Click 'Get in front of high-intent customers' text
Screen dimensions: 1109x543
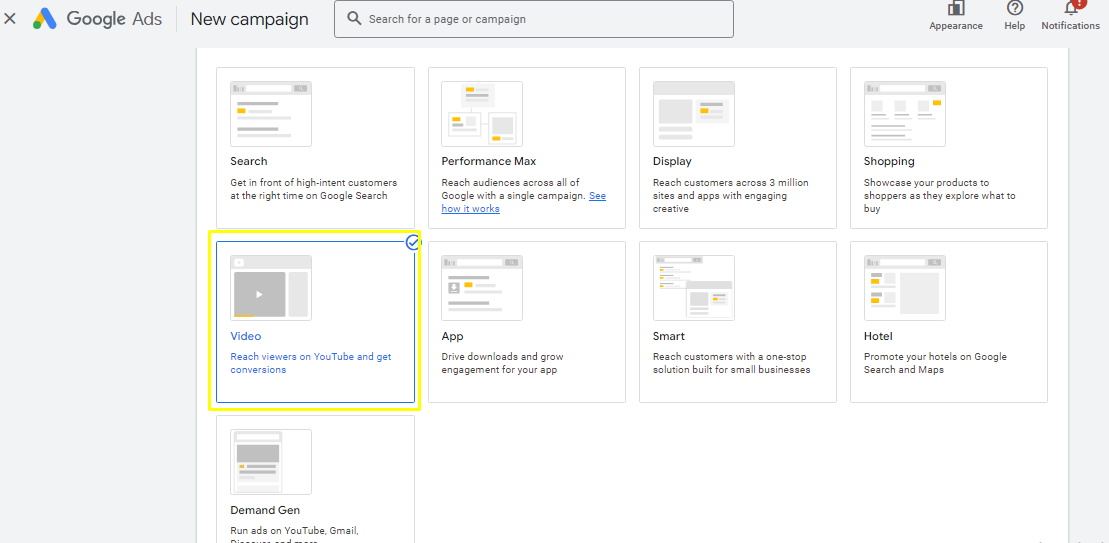tap(313, 189)
